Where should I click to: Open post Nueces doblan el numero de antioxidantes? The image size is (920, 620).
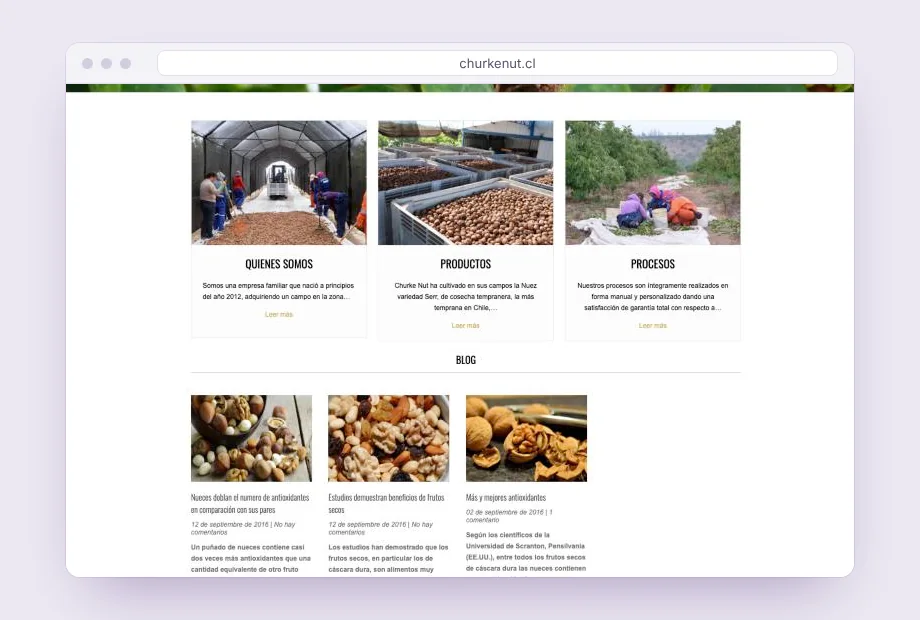pyautogui.click(x=250, y=503)
